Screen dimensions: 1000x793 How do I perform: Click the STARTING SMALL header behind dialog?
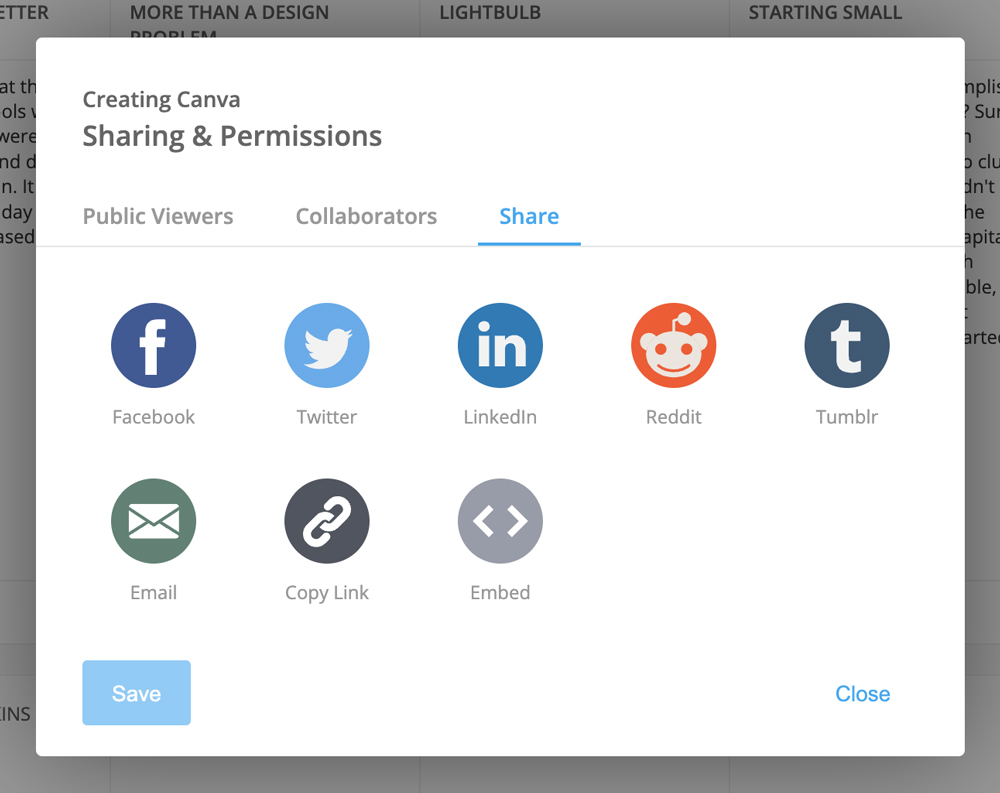[x=825, y=12]
